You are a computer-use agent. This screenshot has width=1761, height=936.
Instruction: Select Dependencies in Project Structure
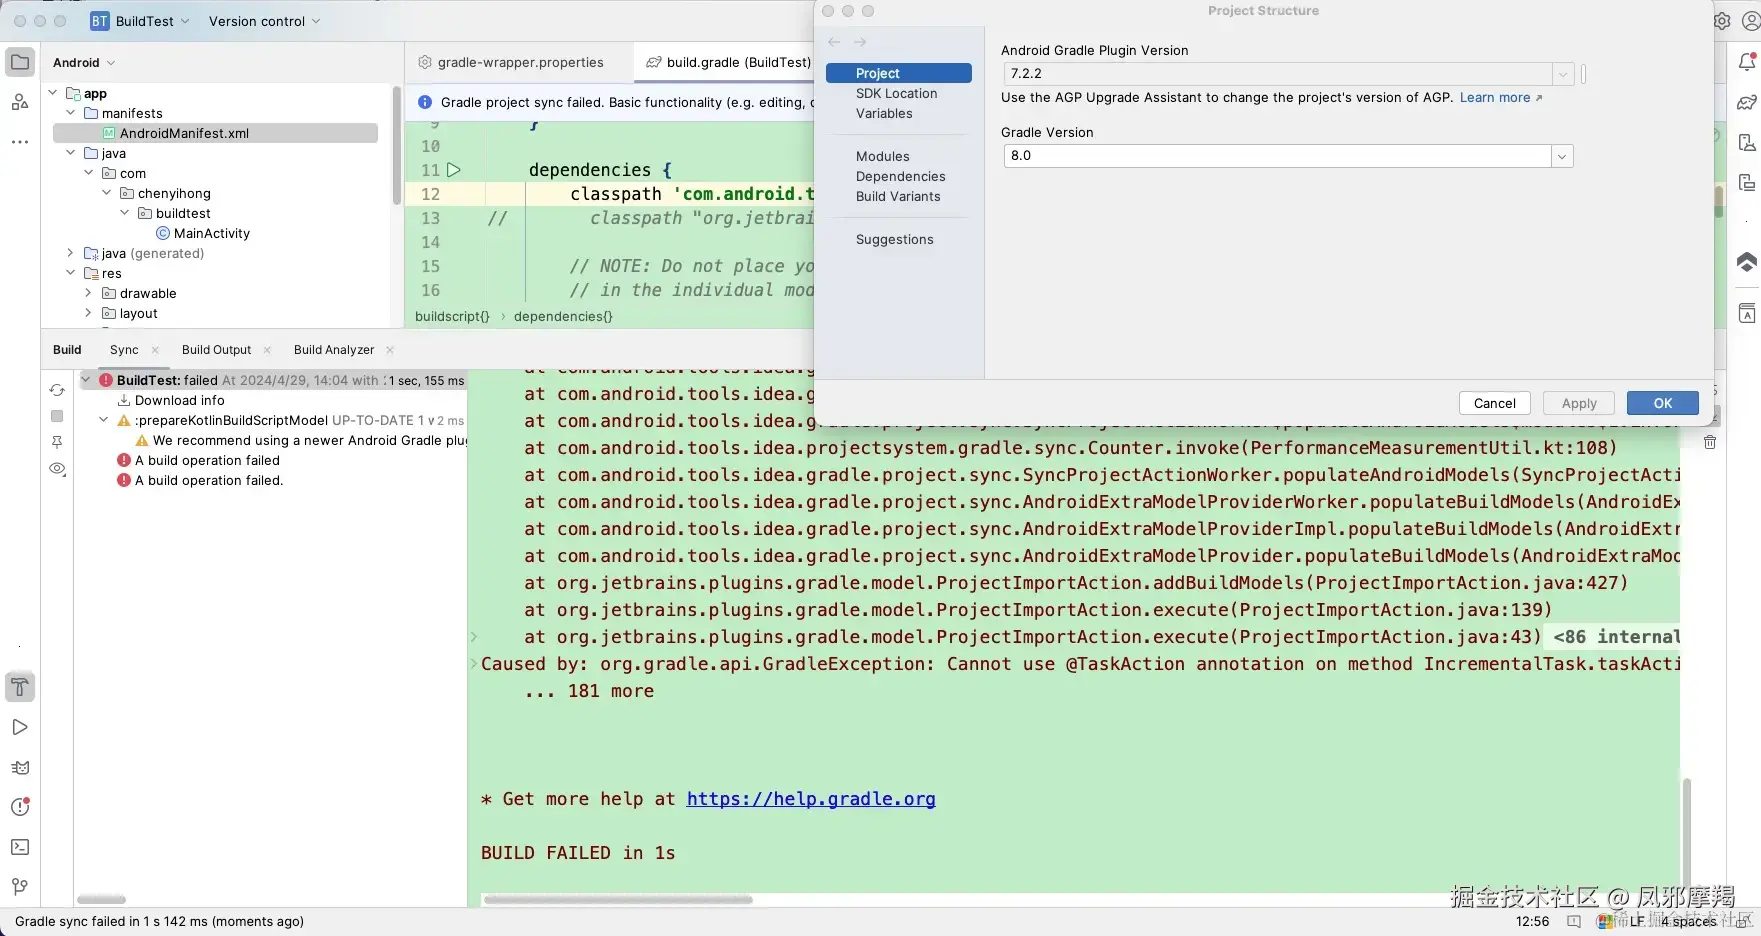point(901,177)
